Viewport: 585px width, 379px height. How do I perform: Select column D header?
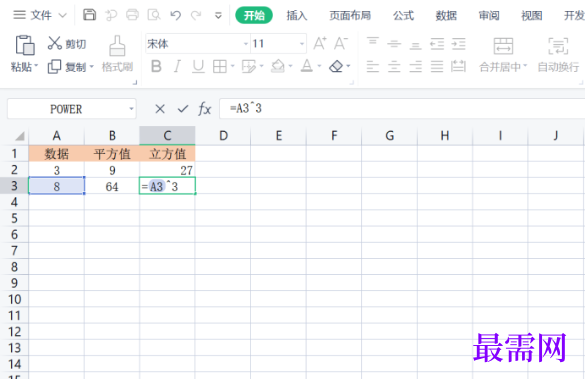(223, 135)
